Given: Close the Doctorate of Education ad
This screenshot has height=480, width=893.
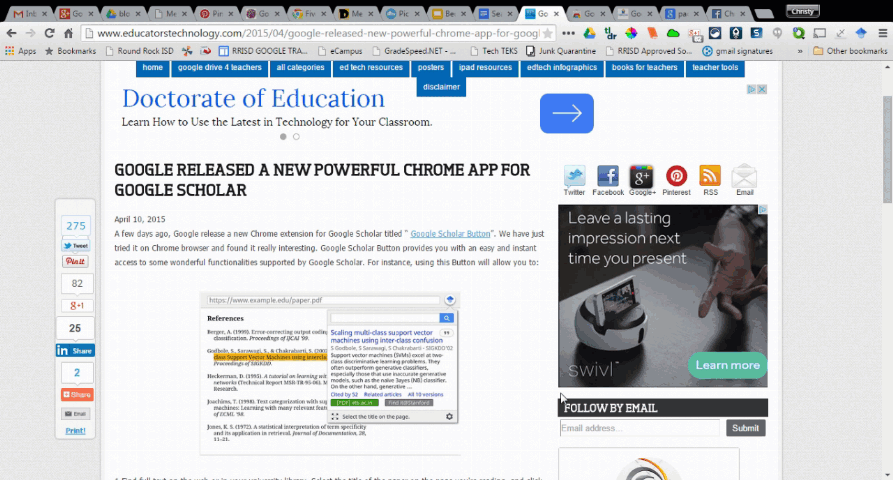Looking at the screenshot, I should 762,89.
